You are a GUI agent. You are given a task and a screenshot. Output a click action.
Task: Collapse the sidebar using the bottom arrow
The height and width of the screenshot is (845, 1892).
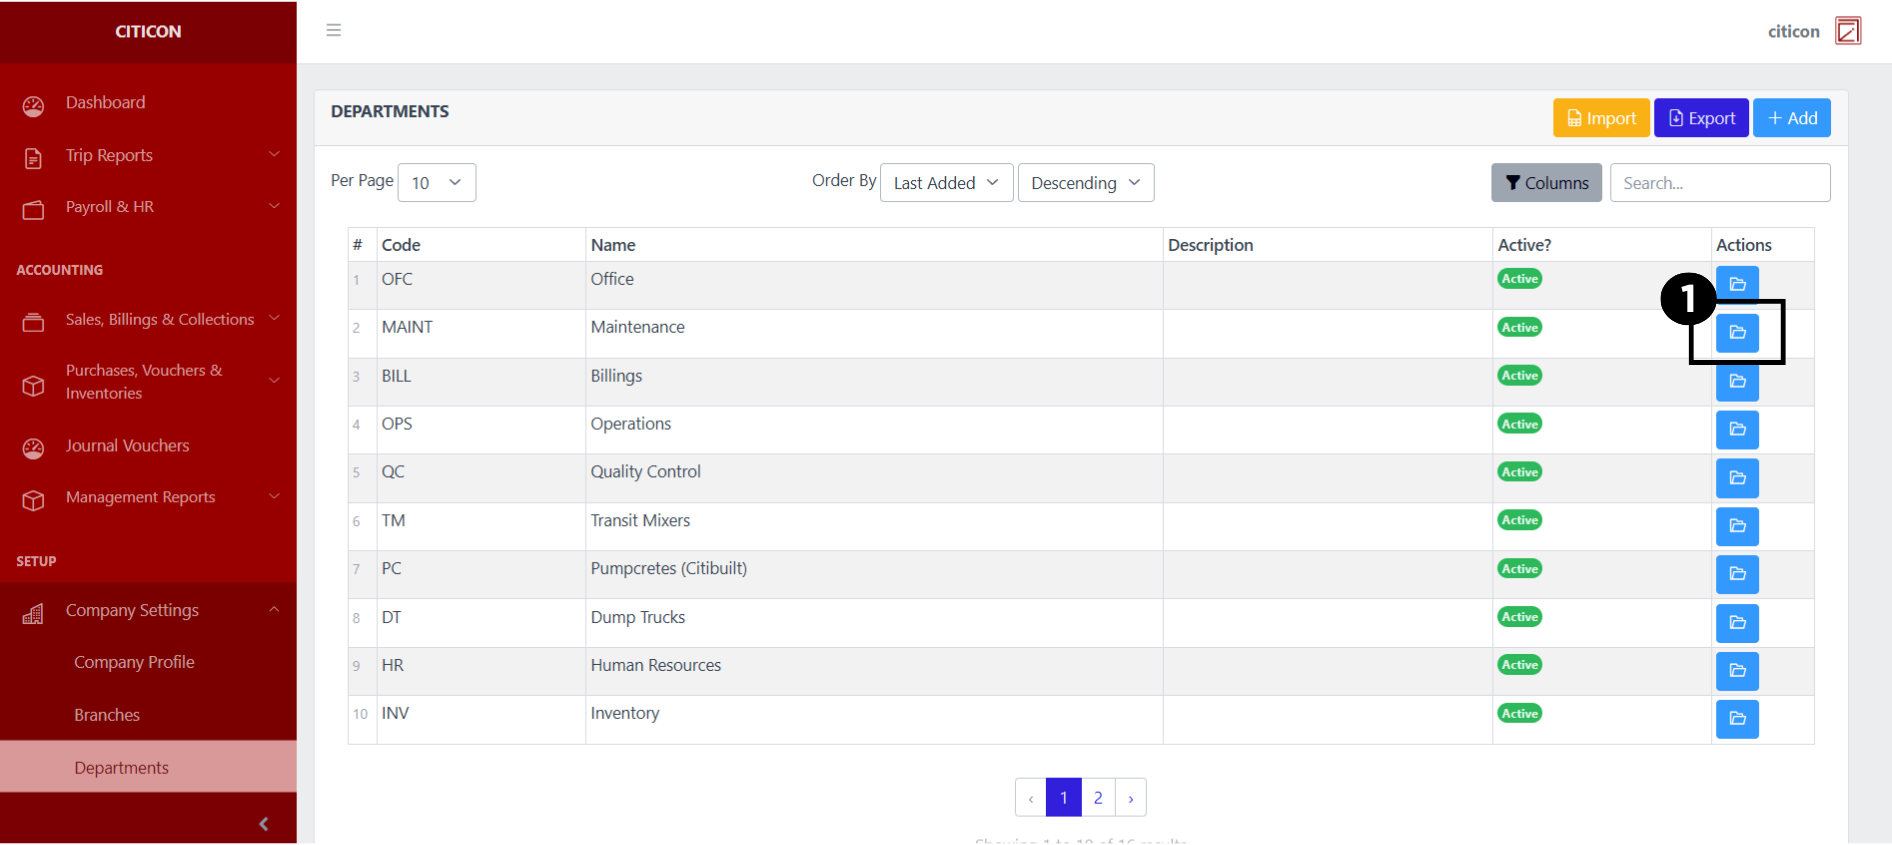263,823
